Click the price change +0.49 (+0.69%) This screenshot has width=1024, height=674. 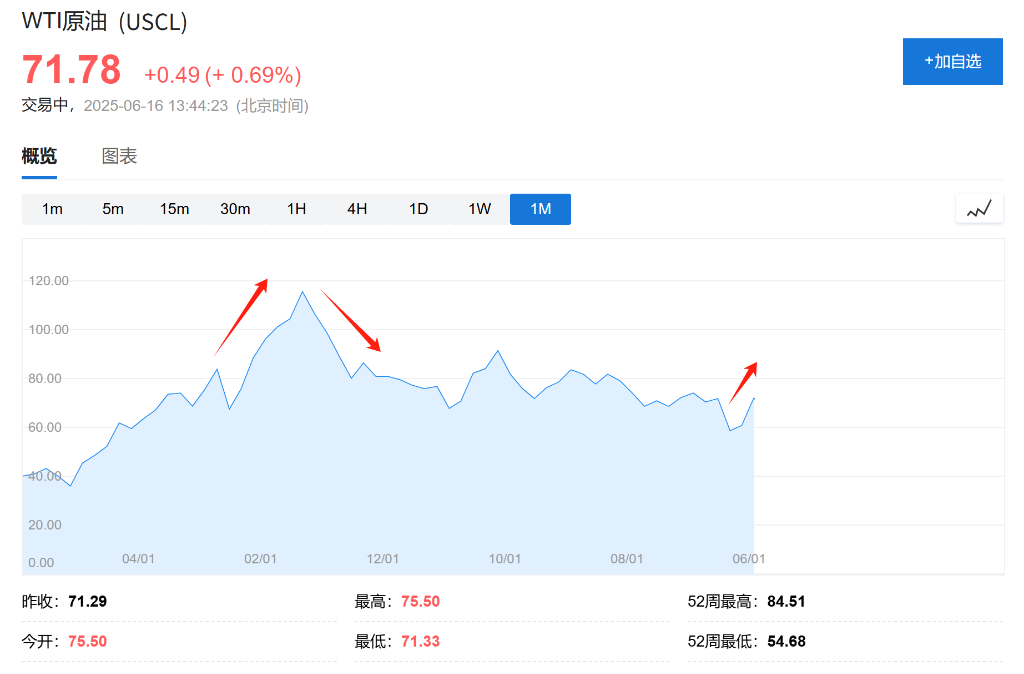tap(222, 75)
